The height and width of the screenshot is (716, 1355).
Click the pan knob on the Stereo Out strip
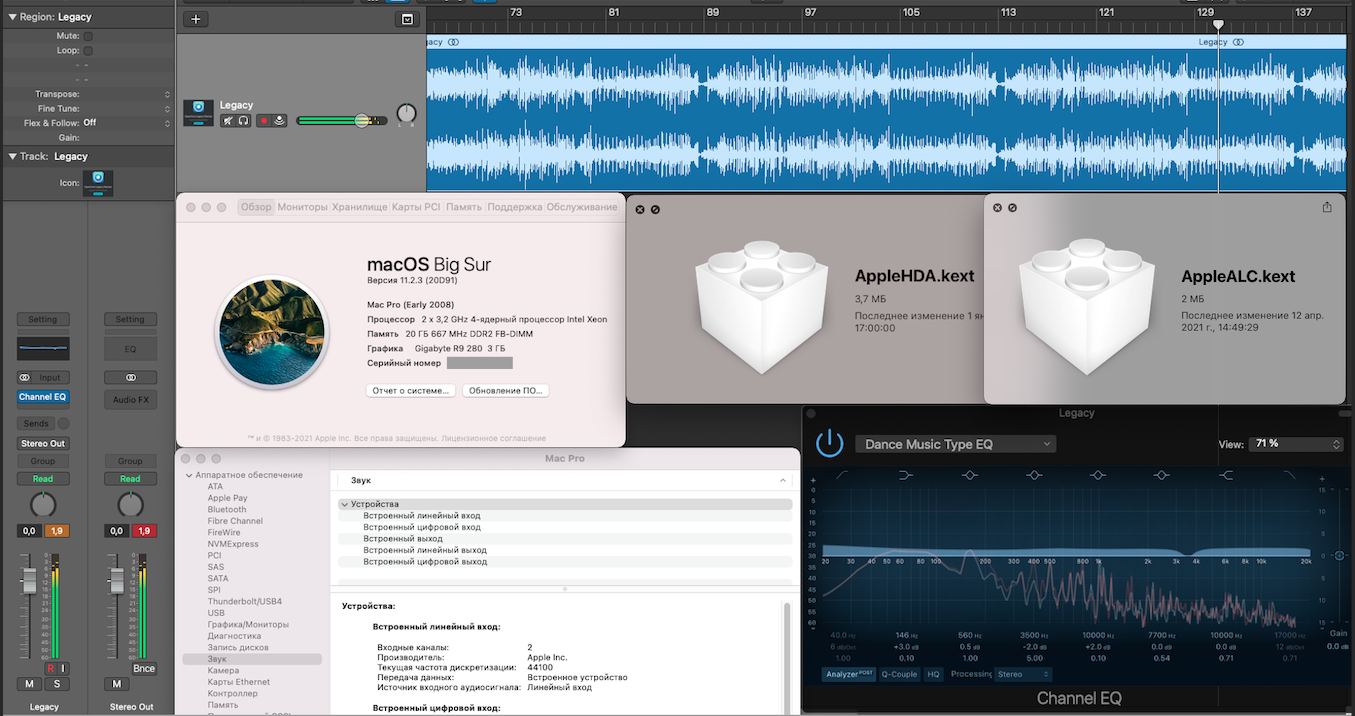coord(130,504)
